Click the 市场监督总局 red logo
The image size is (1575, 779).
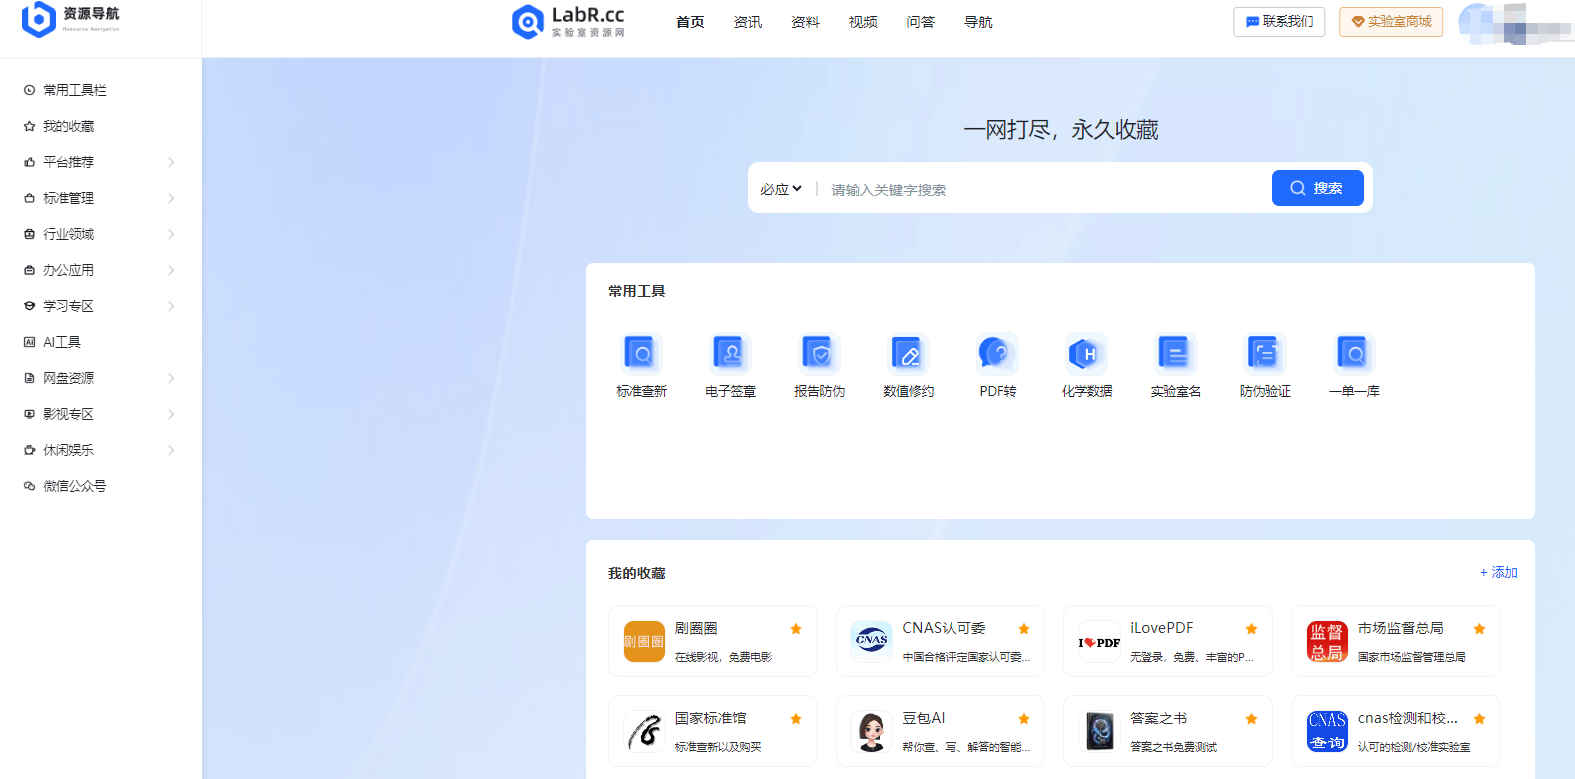[x=1327, y=641]
